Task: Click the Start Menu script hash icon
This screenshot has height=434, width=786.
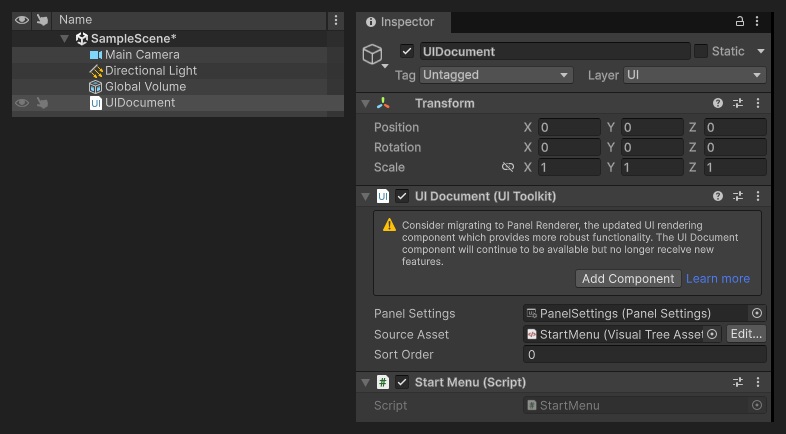Action: pyautogui.click(x=383, y=382)
